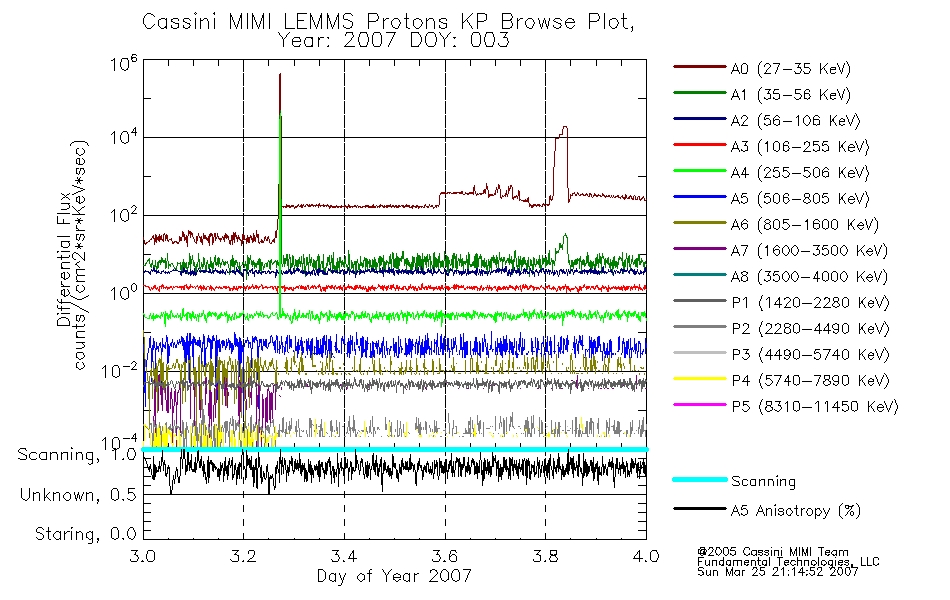Click the 3.4 x-axis tick label

pos(344,556)
